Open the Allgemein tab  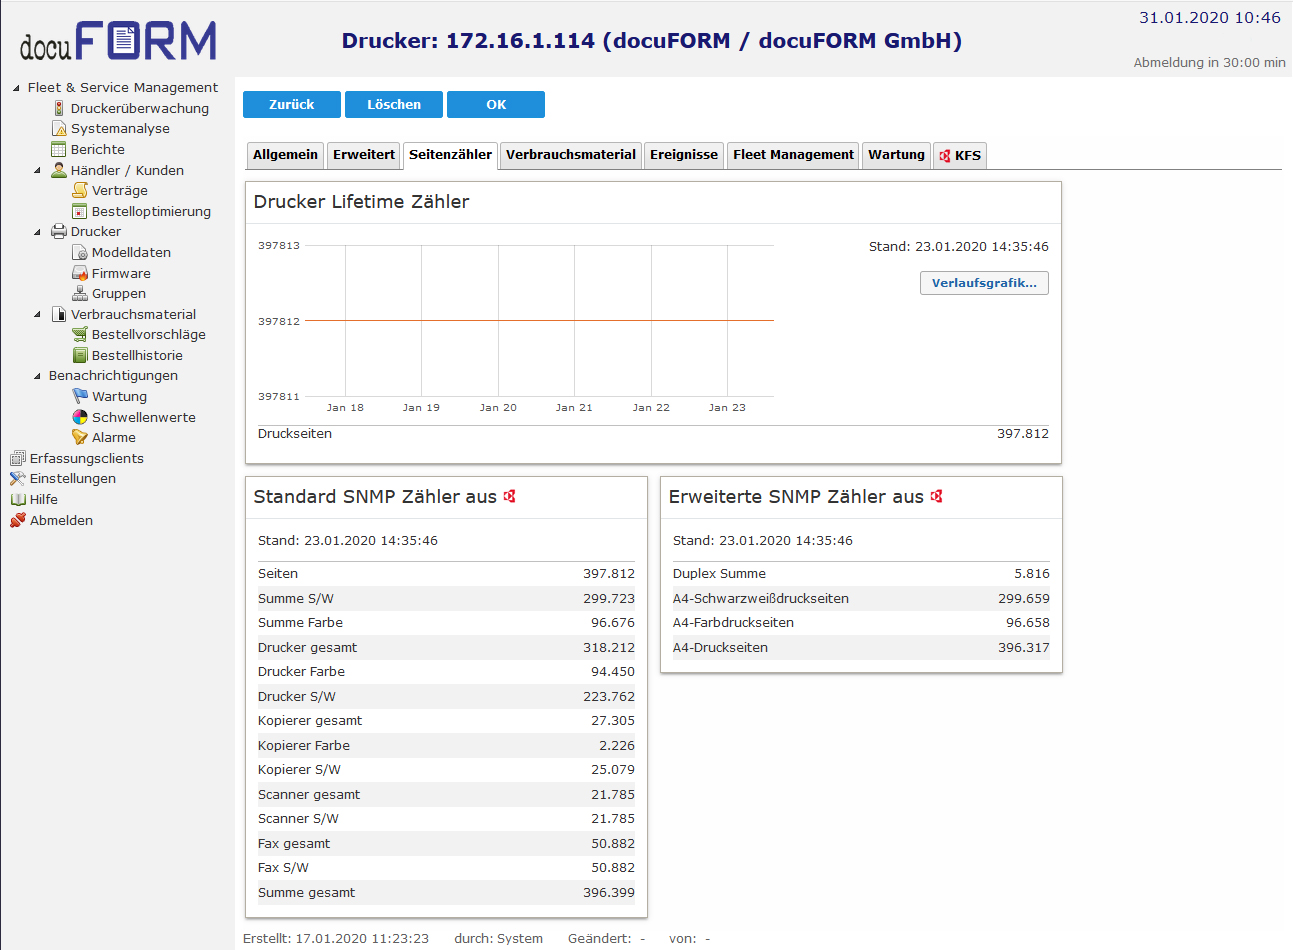tap(285, 155)
